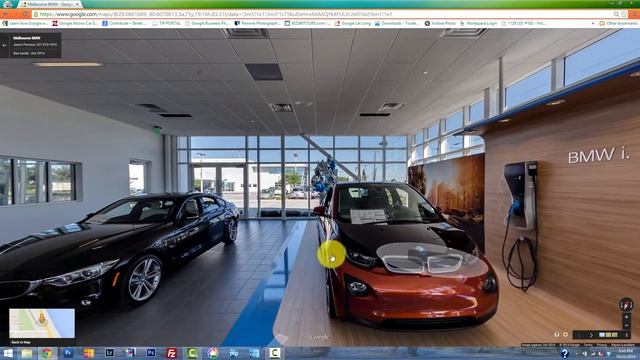Click the network signal icon in the tray

(x=593, y=354)
